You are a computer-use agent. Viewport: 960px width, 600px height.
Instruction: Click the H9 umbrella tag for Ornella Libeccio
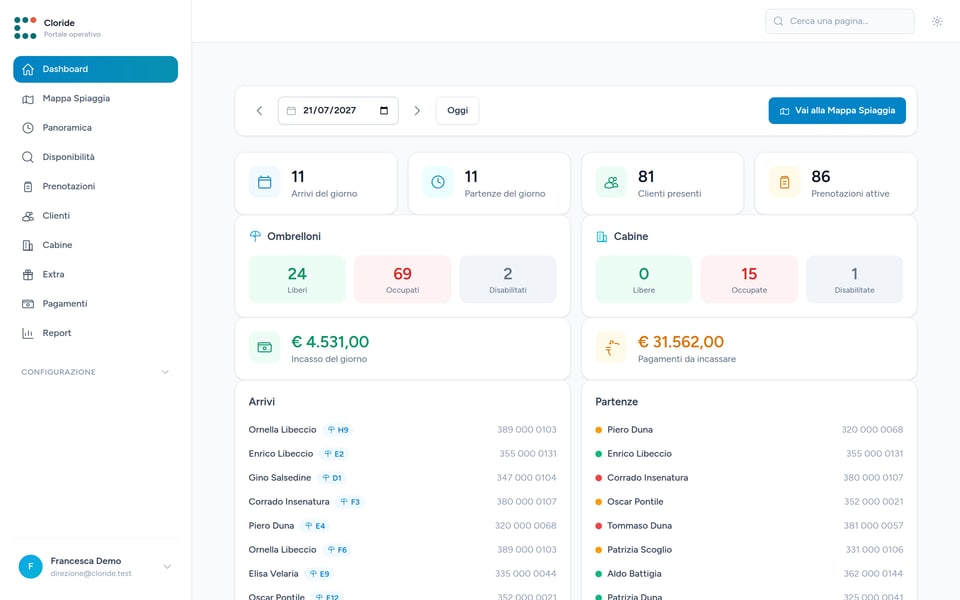[x=337, y=430]
